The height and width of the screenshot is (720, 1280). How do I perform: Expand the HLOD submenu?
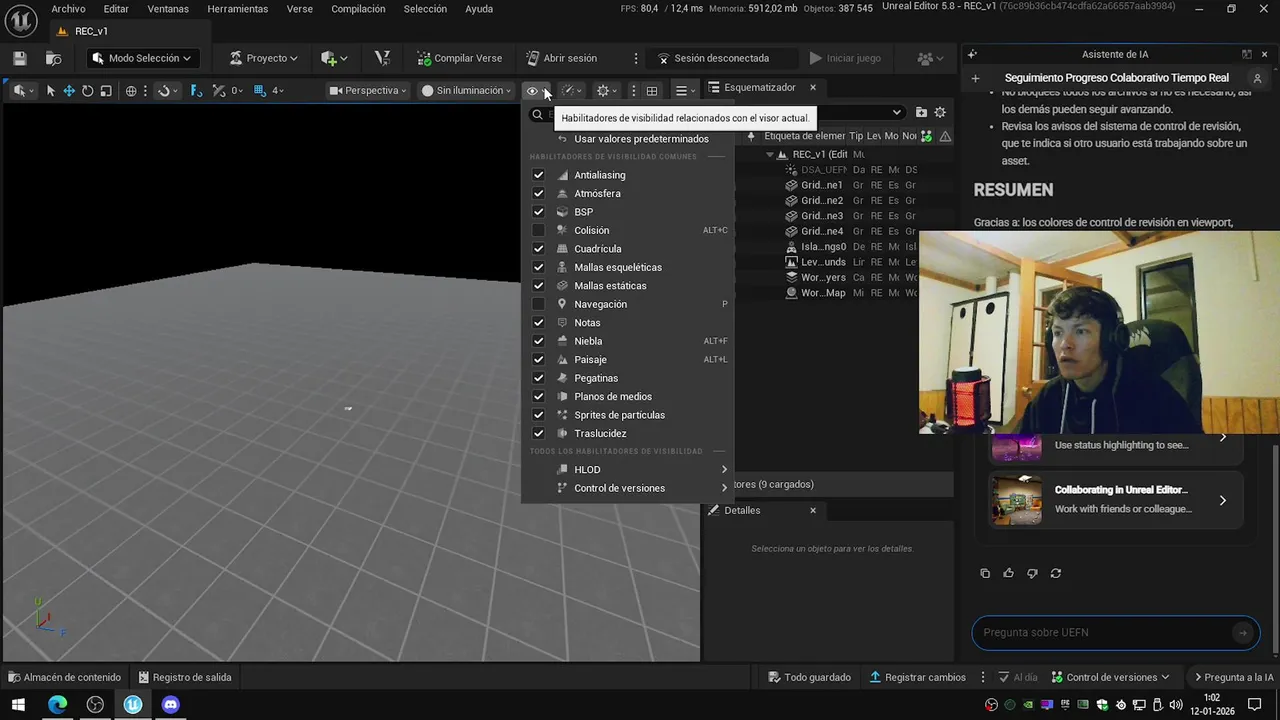pyautogui.click(x=627, y=469)
